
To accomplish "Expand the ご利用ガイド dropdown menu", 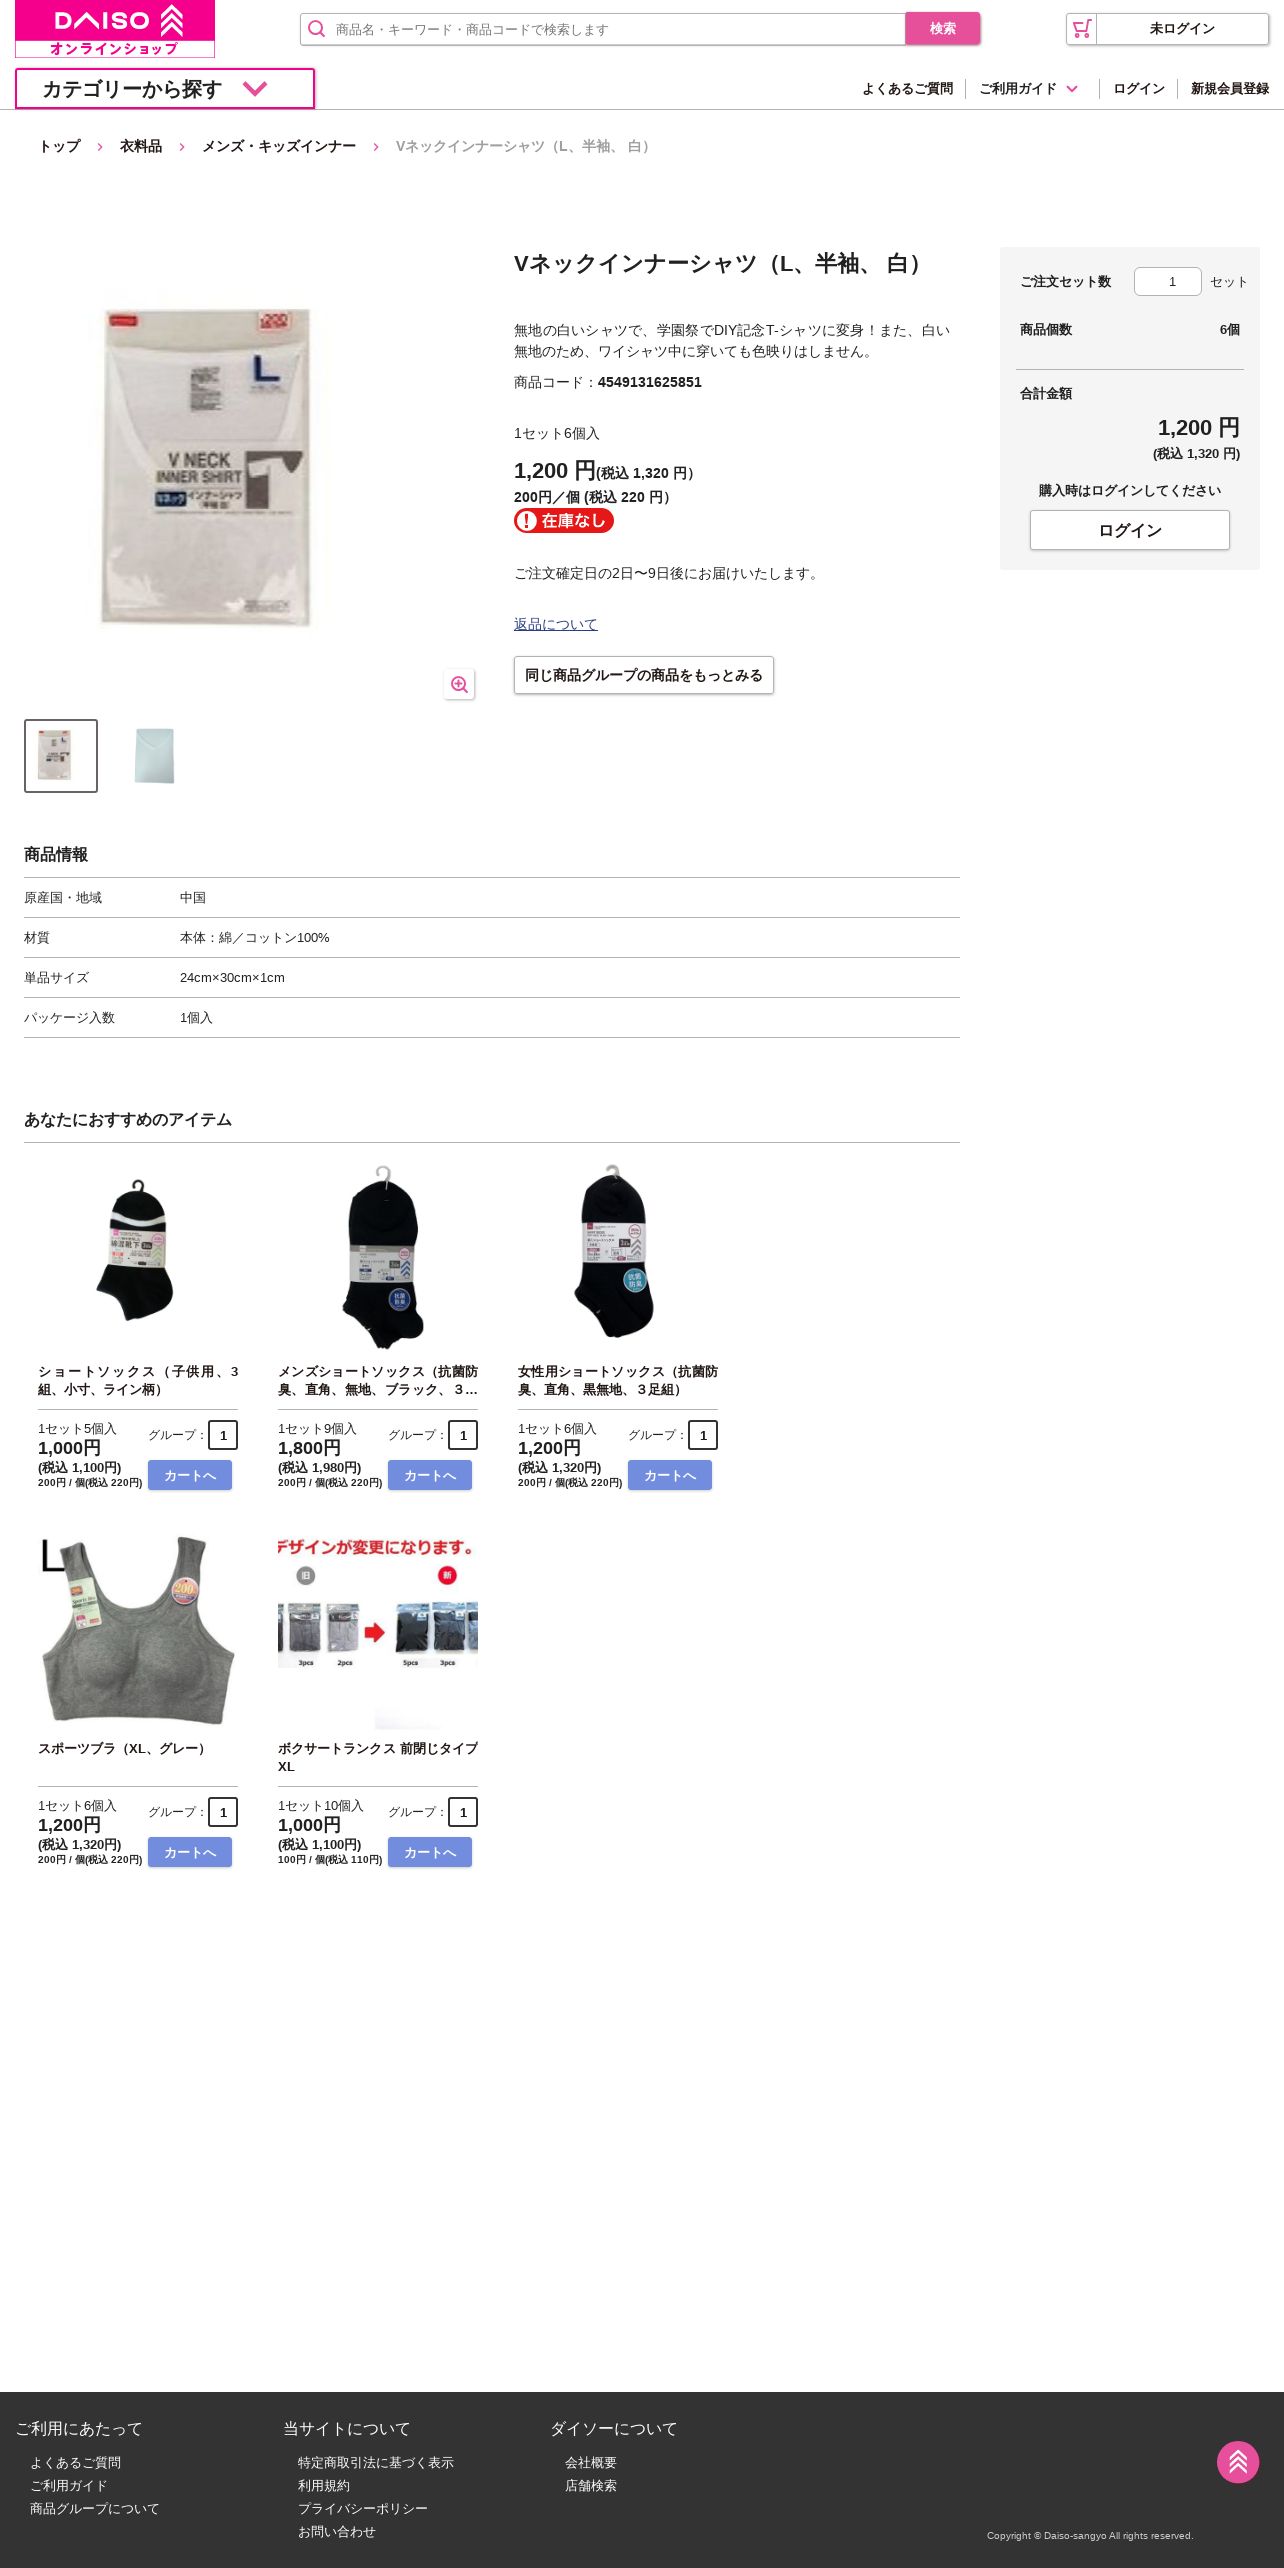I will [1029, 89].
